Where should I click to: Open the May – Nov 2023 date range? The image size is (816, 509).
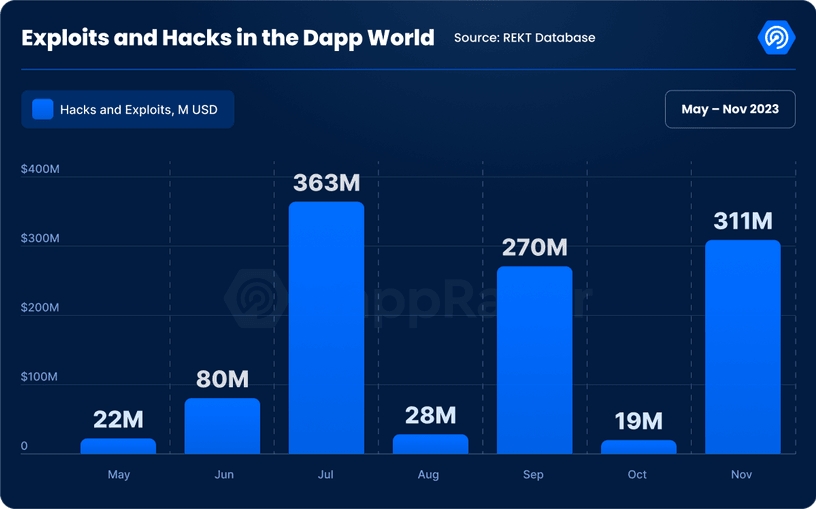[729, 109]
